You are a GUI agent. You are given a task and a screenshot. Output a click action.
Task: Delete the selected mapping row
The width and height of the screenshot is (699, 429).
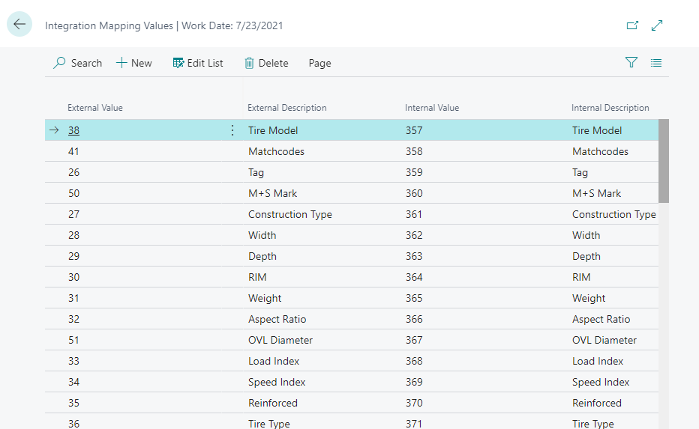pos(266,63)
